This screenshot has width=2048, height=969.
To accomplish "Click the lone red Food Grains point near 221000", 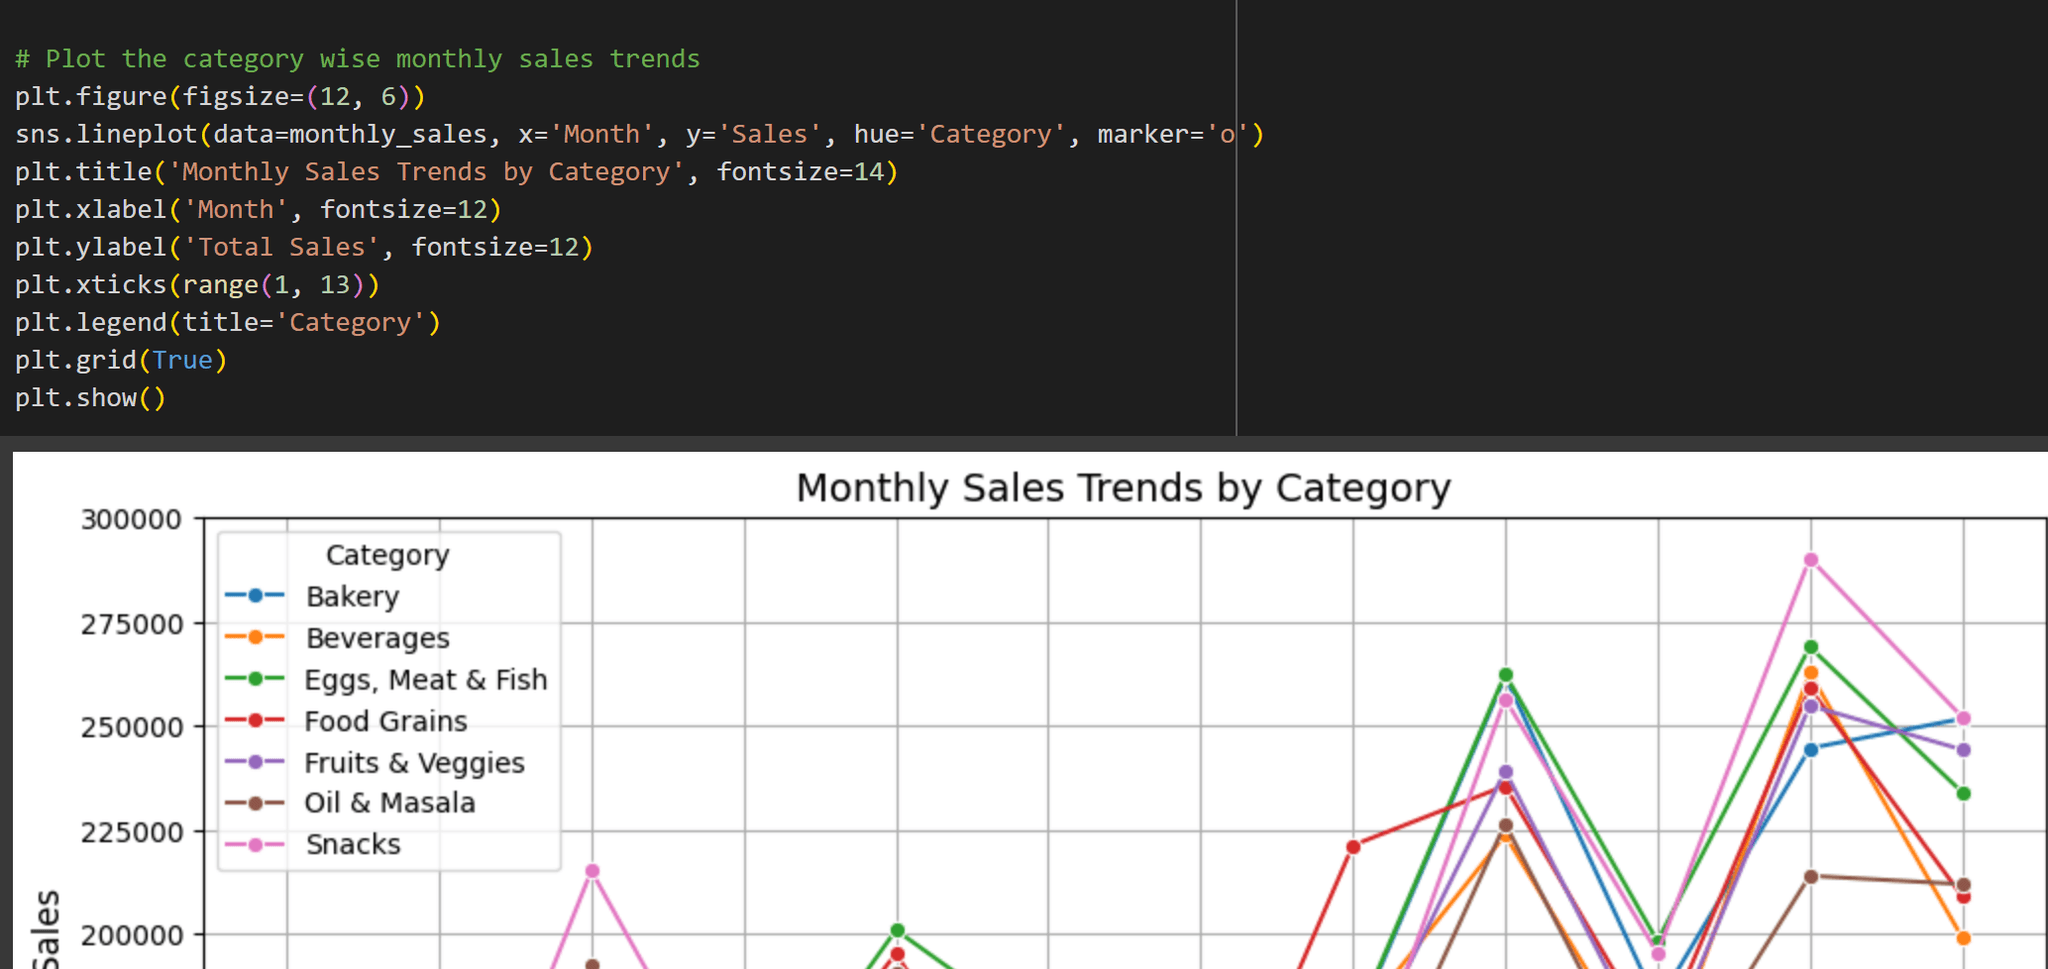I will pos(1353,847).
